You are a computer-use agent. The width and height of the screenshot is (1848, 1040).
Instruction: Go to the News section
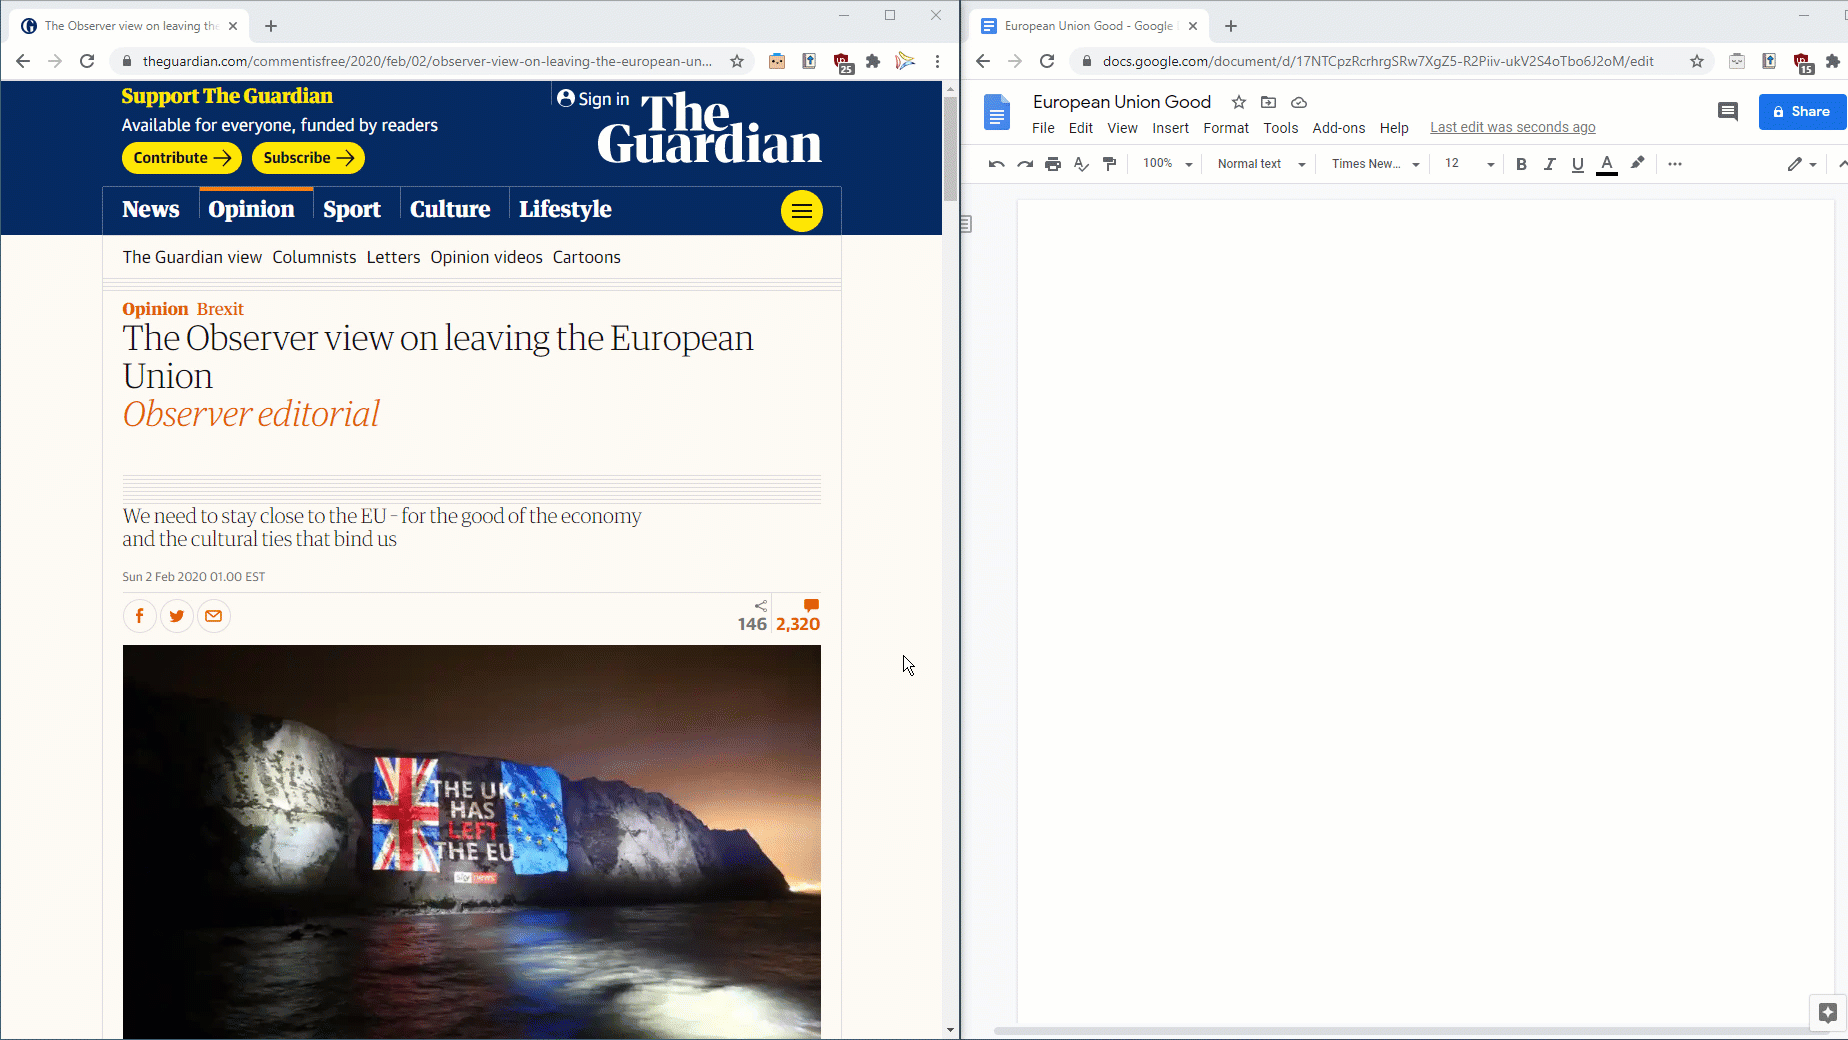151,209
